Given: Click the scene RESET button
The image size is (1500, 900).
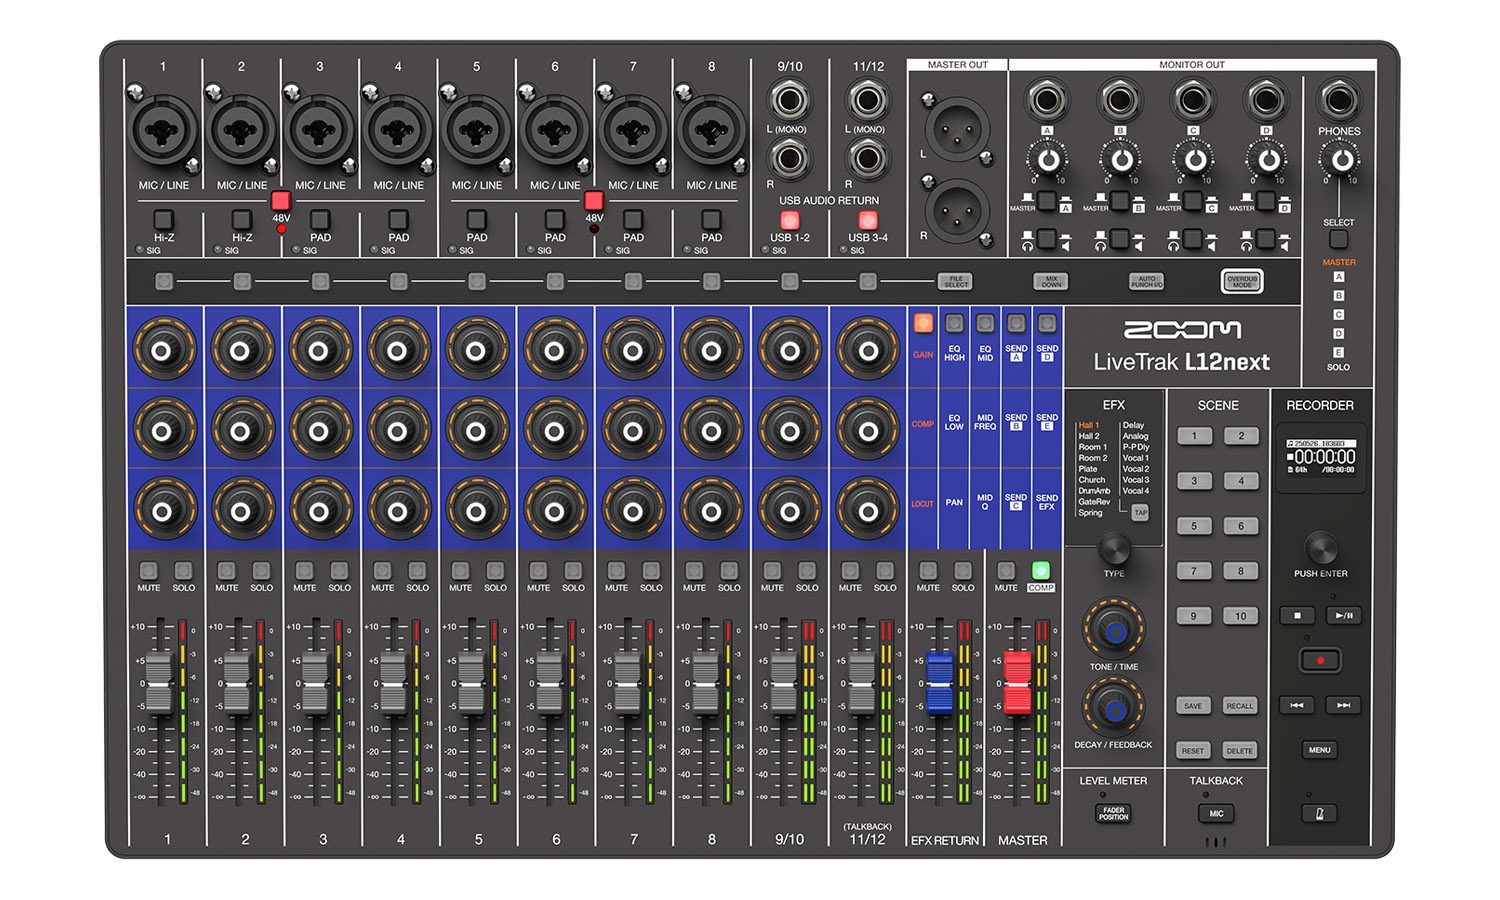Looking at the screenshot, I should tap(1193, 750).
